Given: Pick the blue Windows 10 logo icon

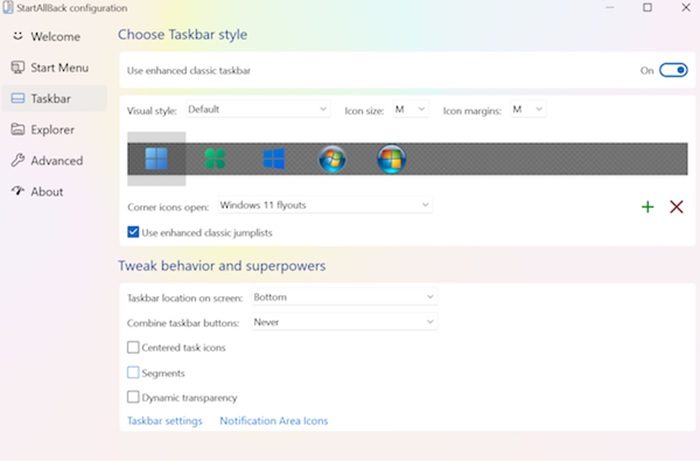Looking at the screenshot, I should [274, 158].
